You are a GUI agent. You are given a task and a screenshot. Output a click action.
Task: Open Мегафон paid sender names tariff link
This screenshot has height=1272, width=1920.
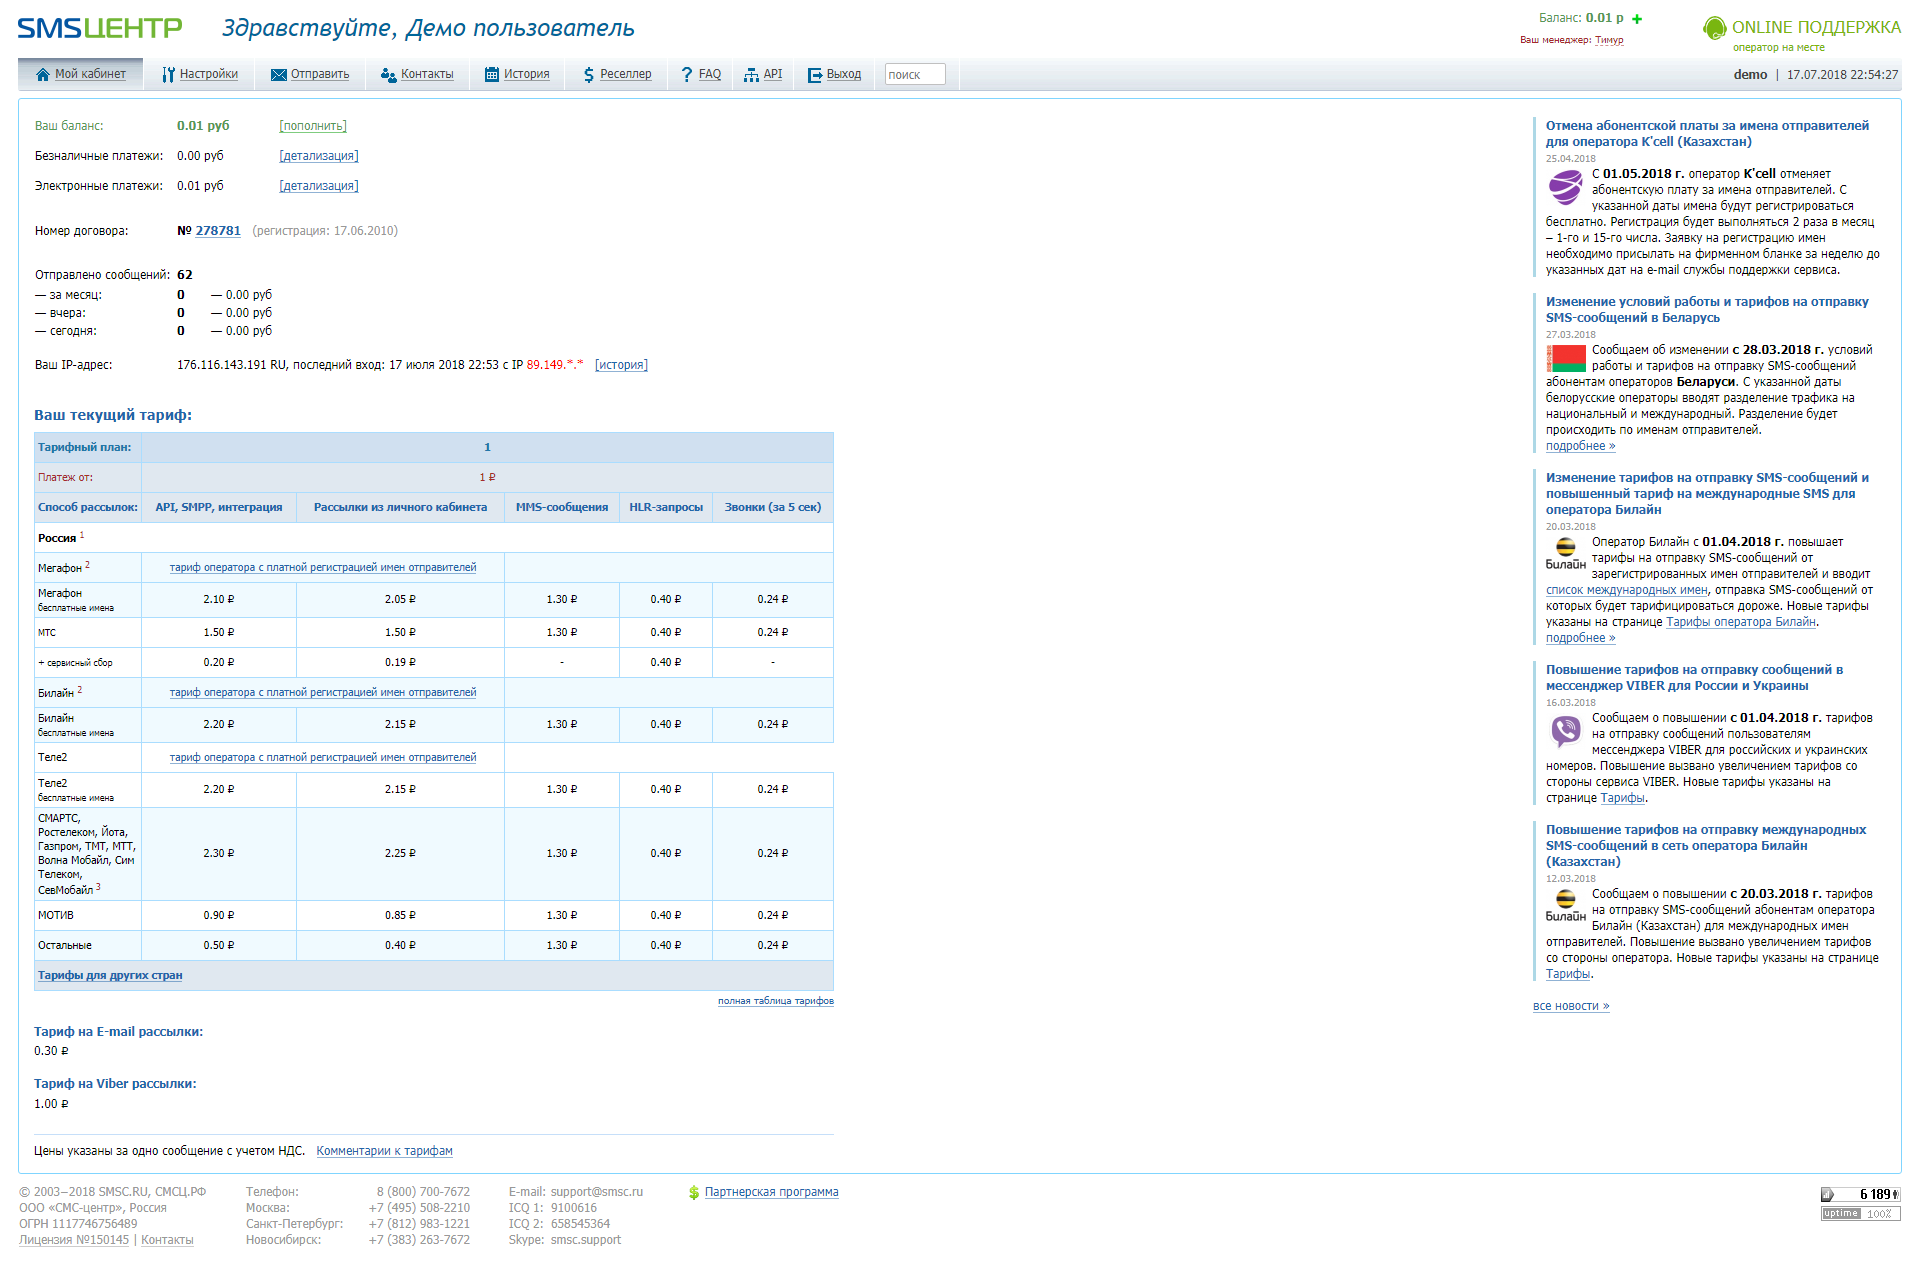323,568
